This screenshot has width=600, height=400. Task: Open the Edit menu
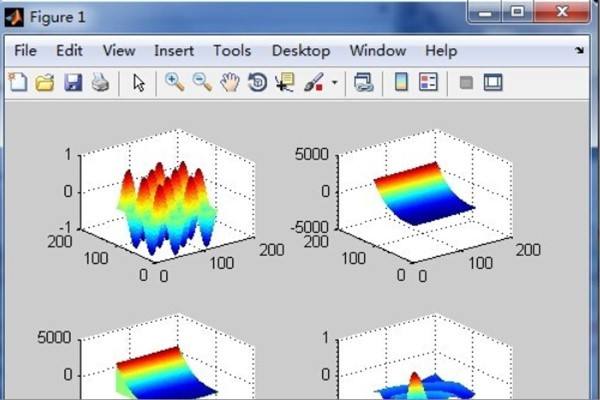coord(69,51)
